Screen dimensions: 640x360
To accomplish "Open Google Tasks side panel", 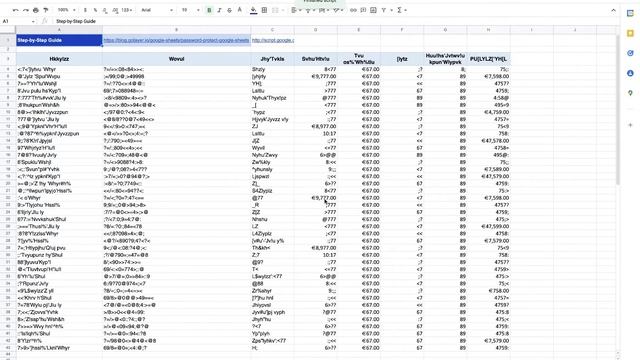I will coord(630,53).
